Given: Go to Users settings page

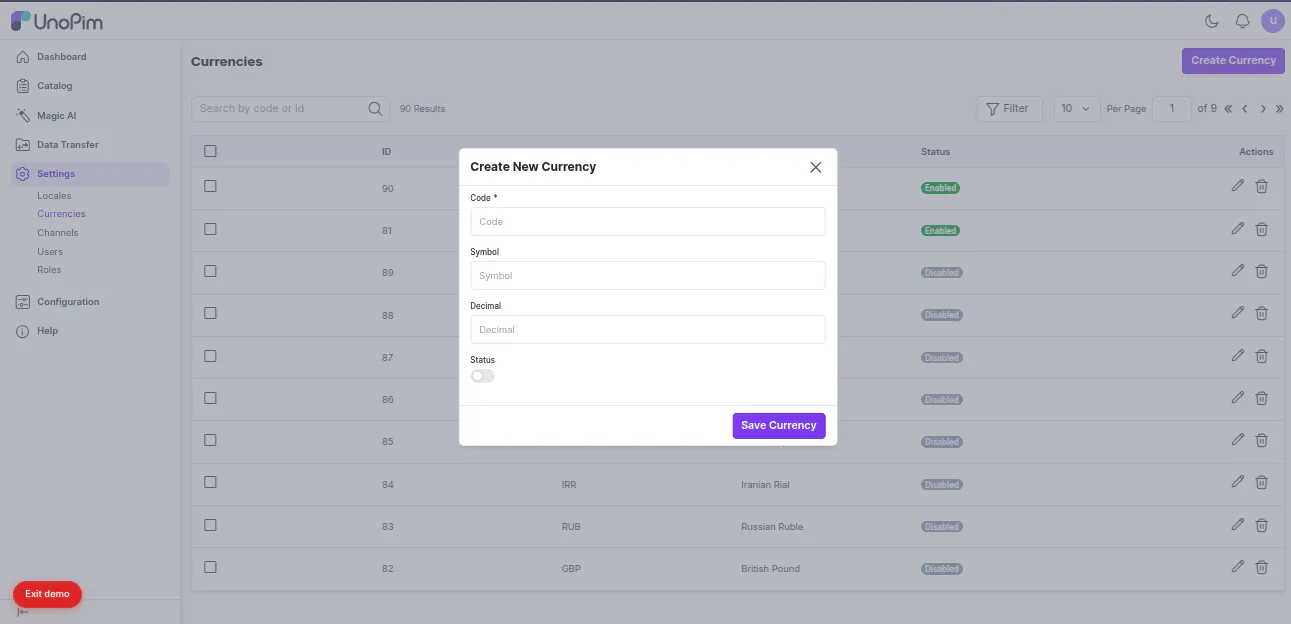Looking at the screenshot, I should pos(50,252).
